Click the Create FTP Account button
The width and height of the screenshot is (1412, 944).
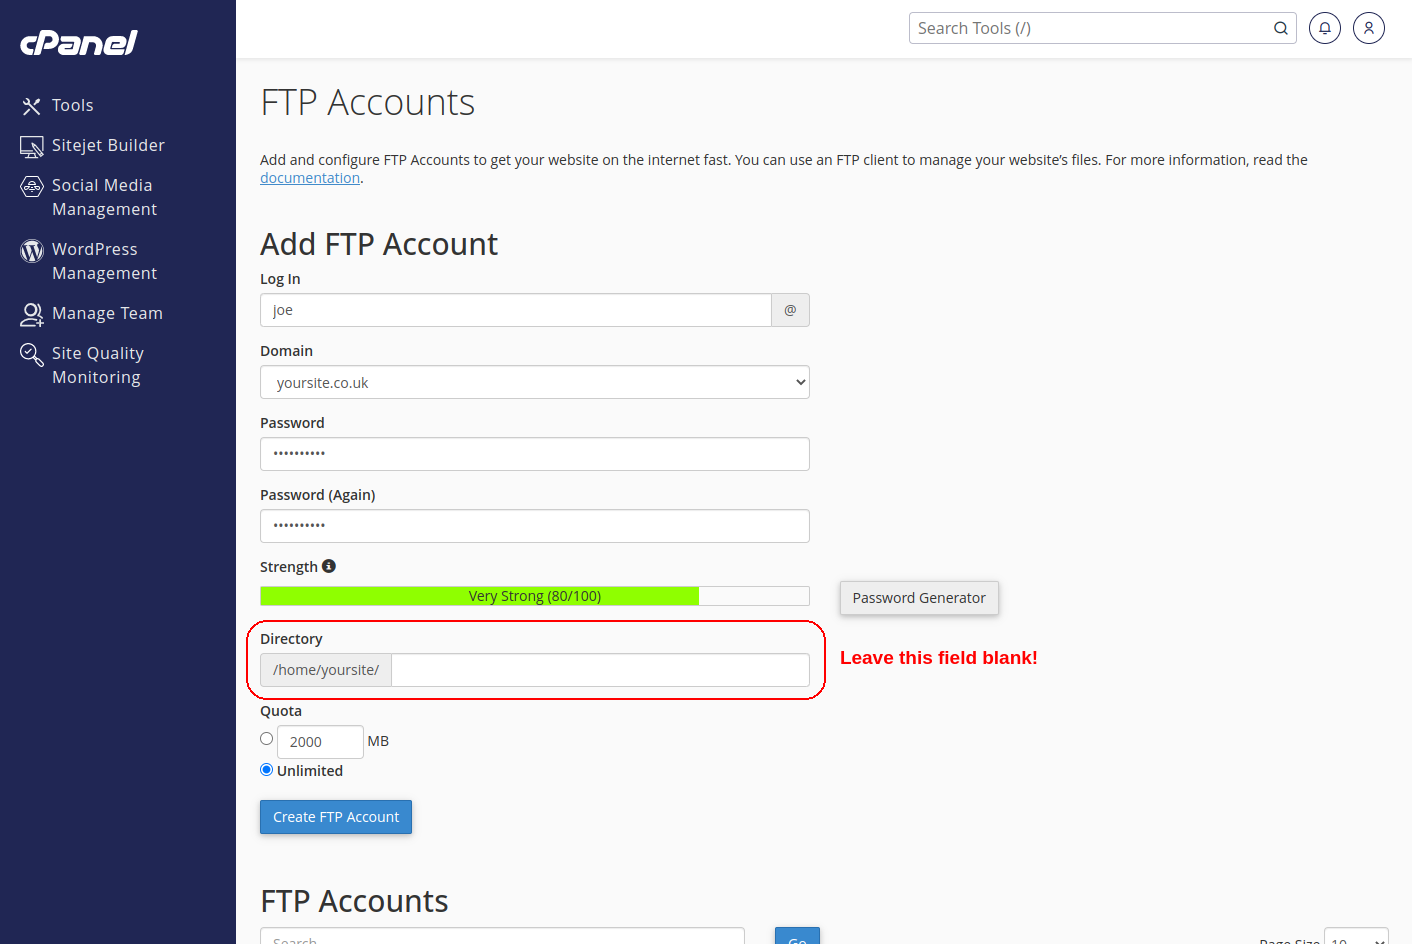pyautogui.click(x=335, y=817)
